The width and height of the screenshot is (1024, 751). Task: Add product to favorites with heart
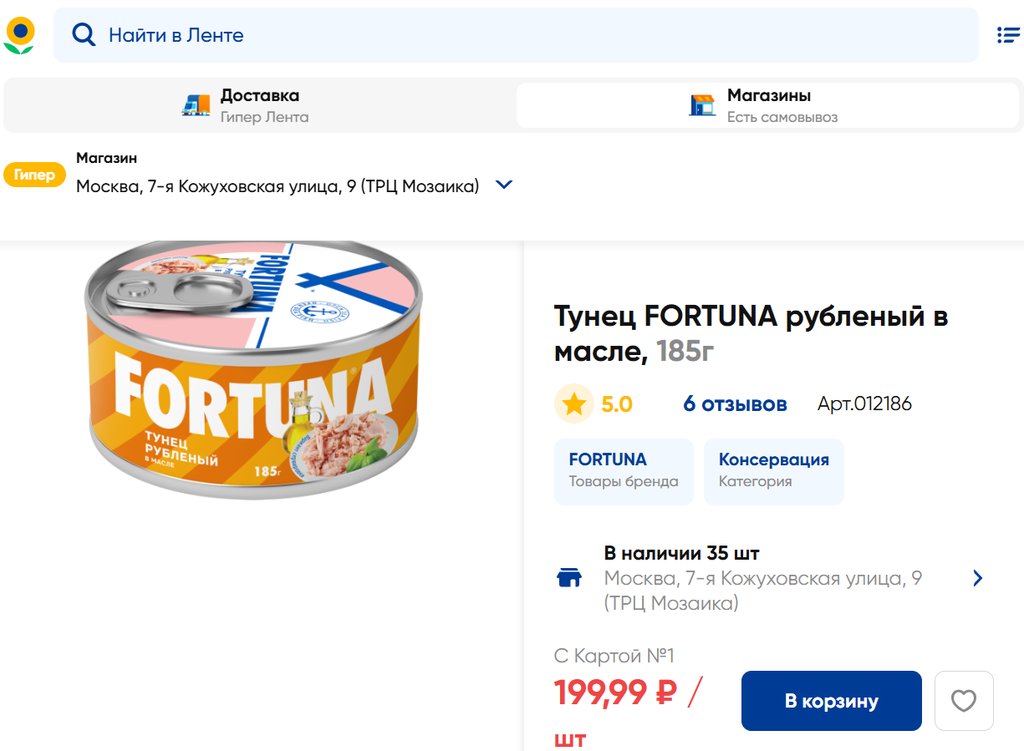pyautogui.click(x=963, y=701)
